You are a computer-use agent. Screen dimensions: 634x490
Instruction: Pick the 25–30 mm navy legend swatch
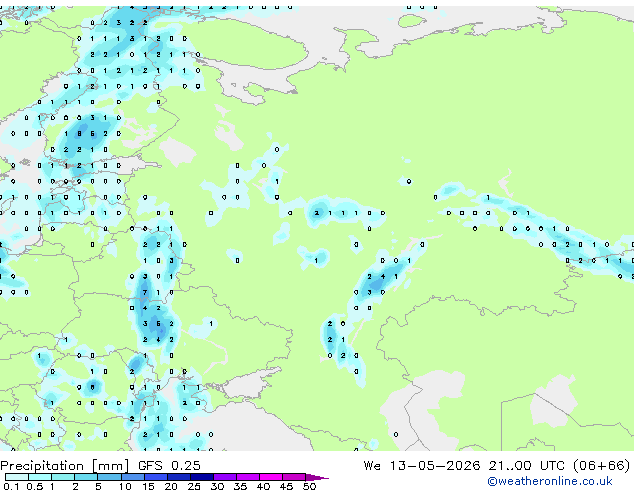tap(201, 477)
